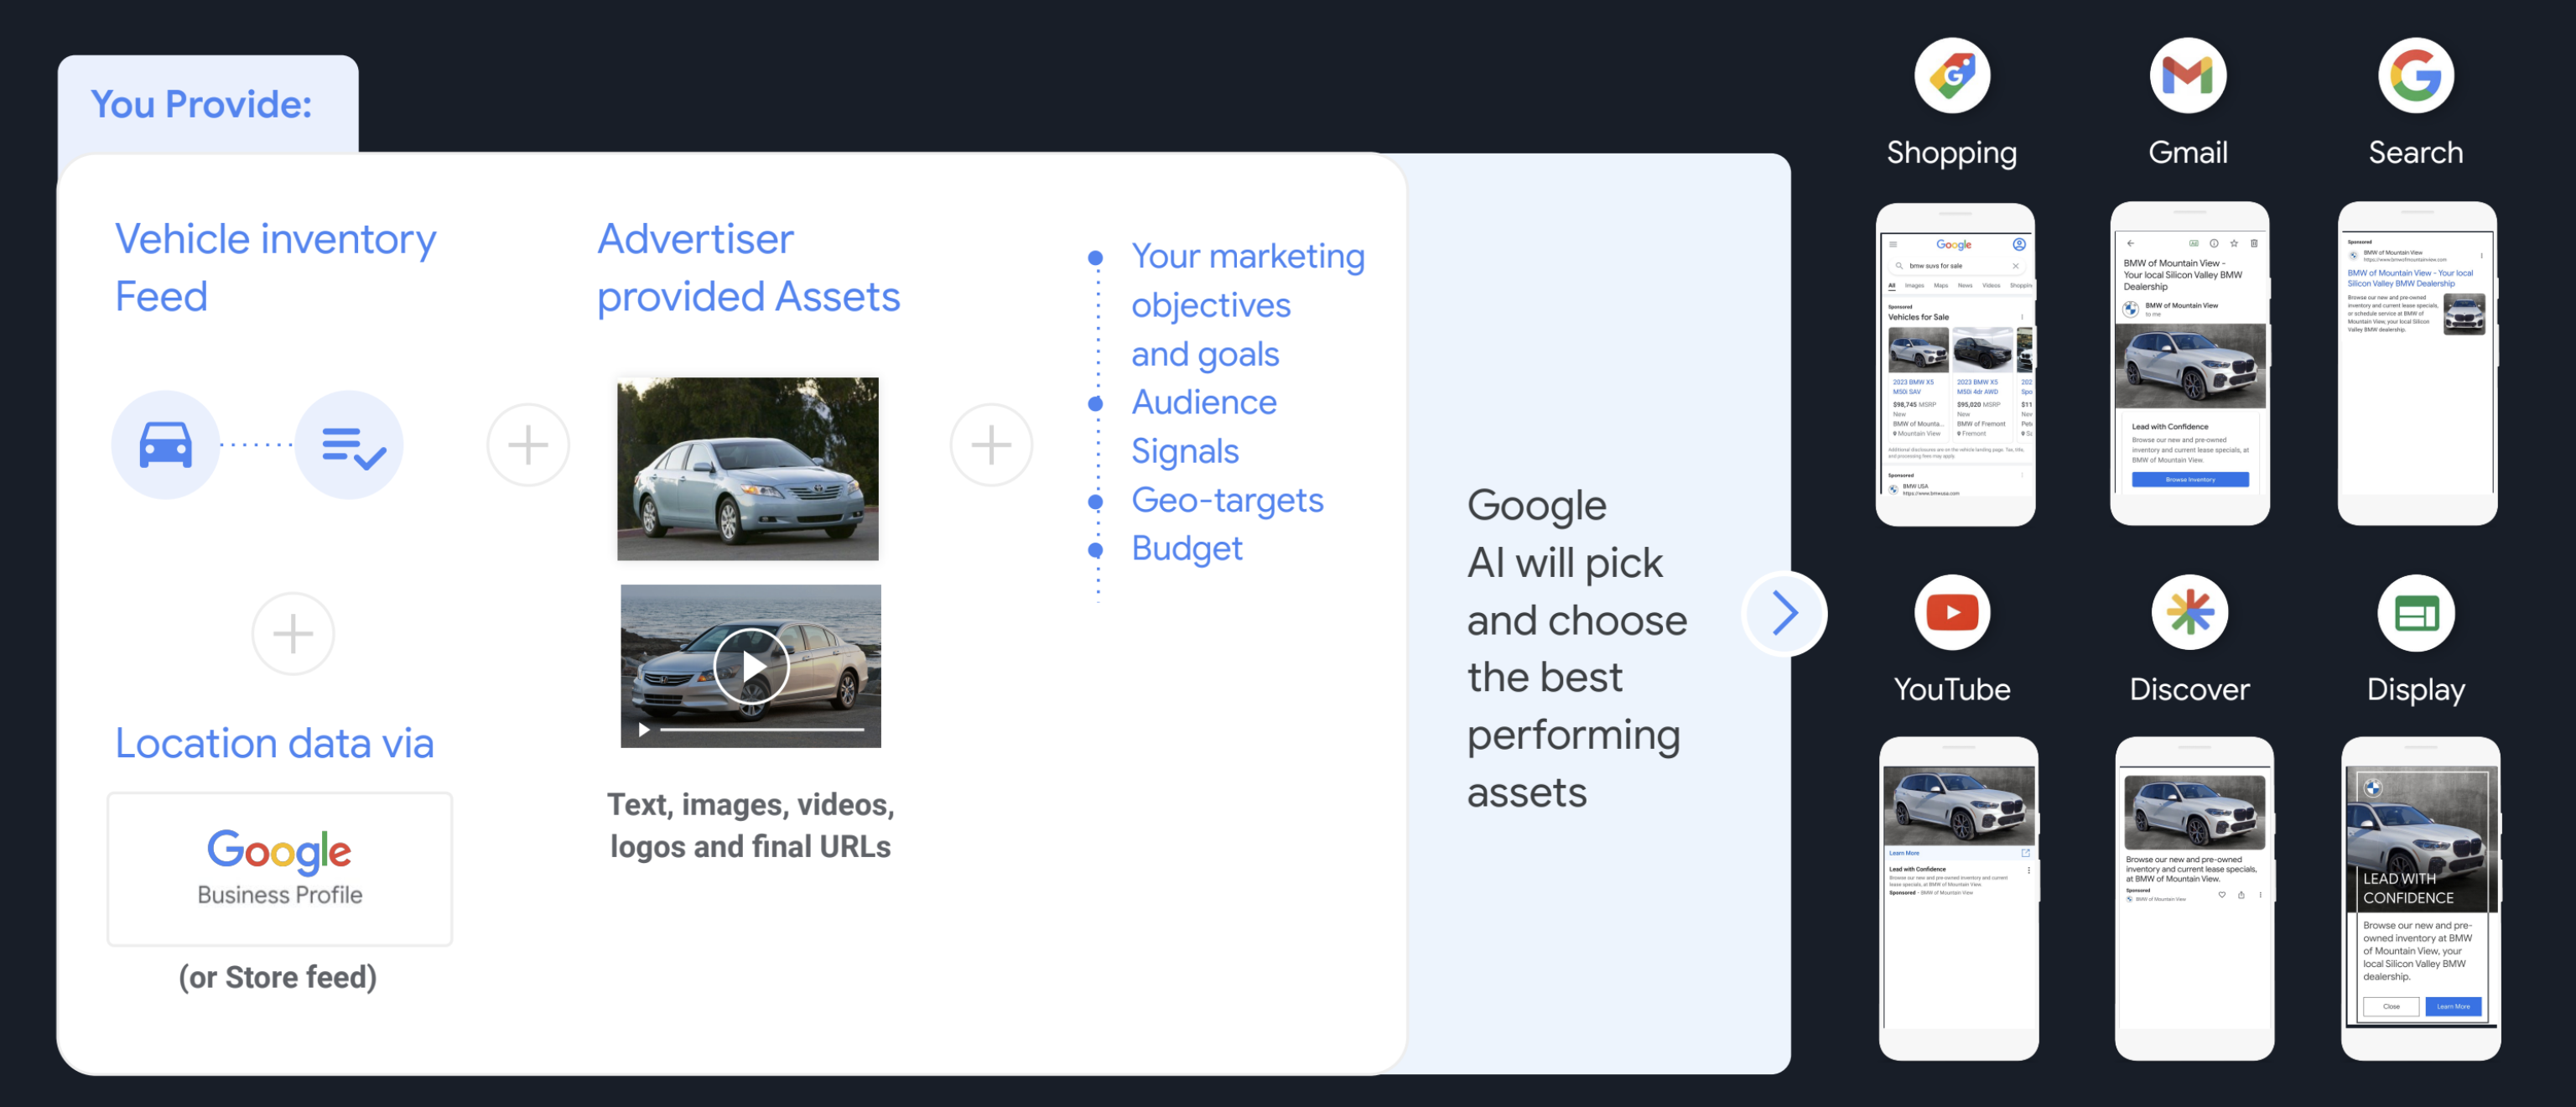Viewport: 2576px width, 1107px height.
Task: Click the YouTube icon
Action: click(x=1952, y=613)
